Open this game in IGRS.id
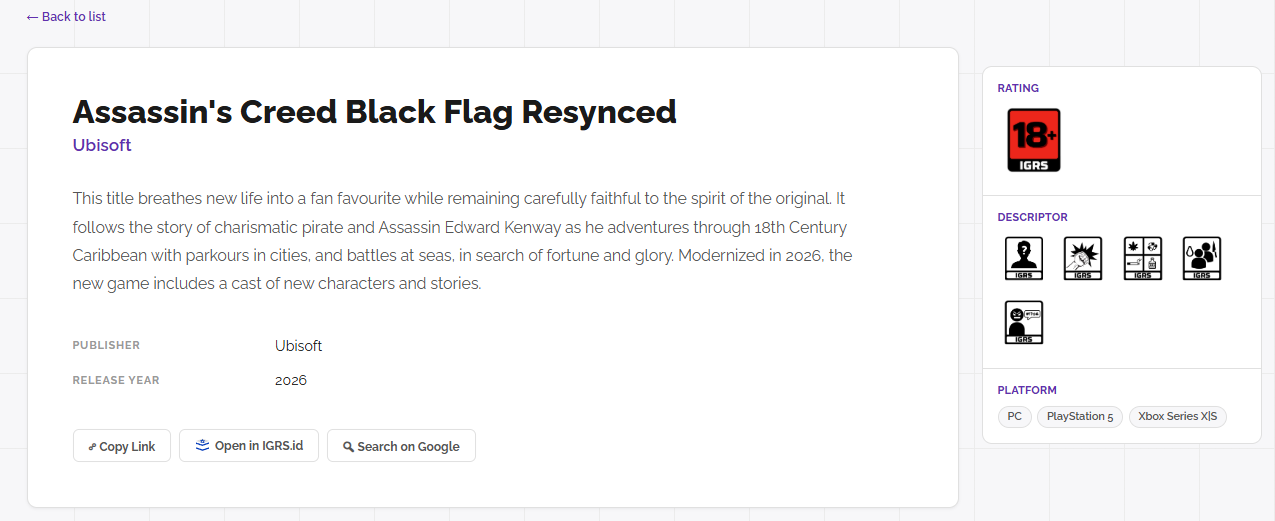The height and width of the screenshot is (521, 1275). point(249,446)
